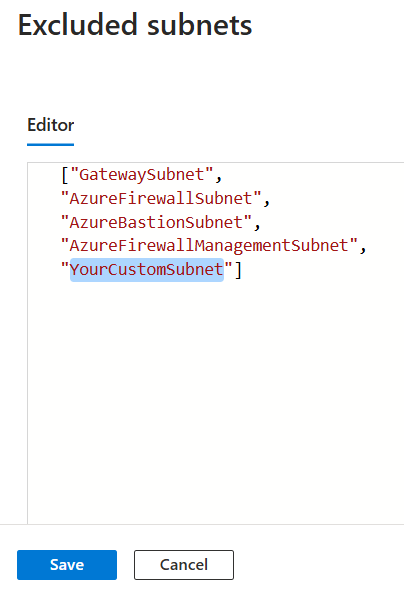Place cursor in GatewaySubnet text
This screenshot has width=404, height=591.
(142, 175)
